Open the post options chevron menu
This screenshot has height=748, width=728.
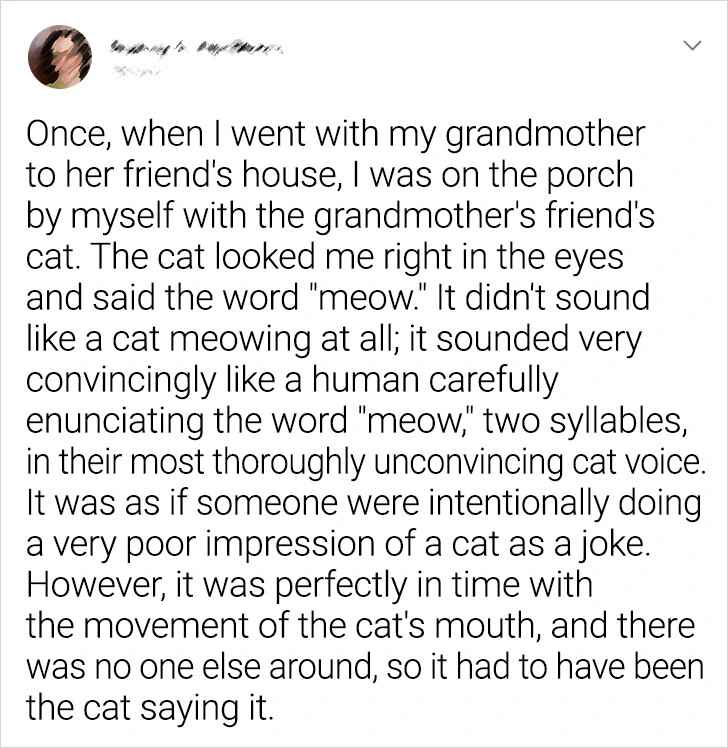(689, 46)
